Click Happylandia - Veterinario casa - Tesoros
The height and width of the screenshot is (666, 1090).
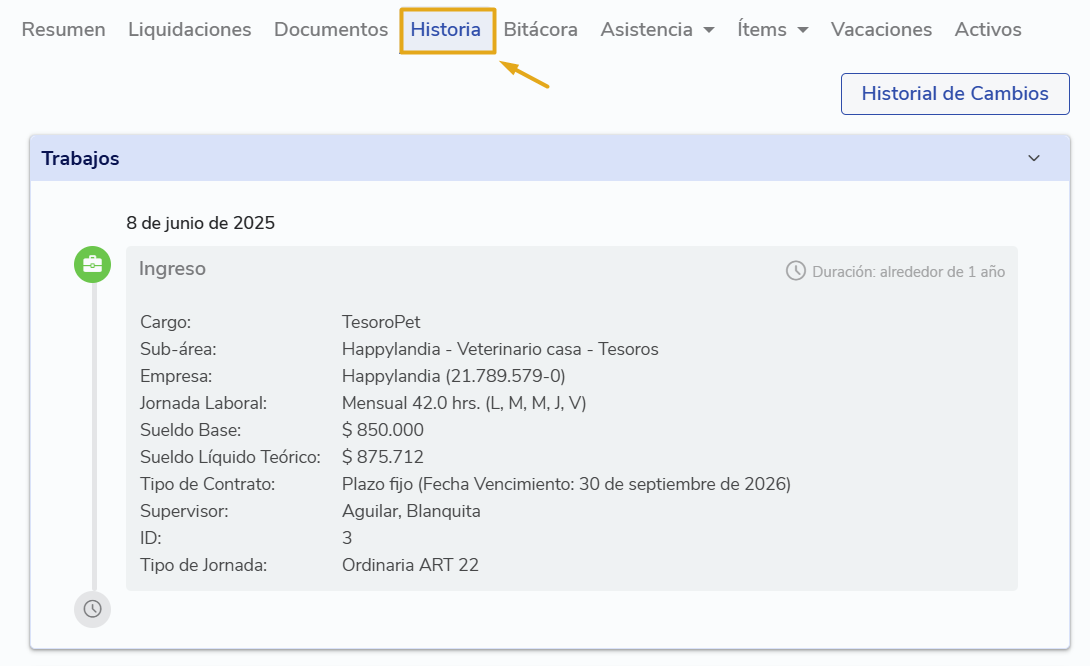pyautogui.click(x=500, y=349)
